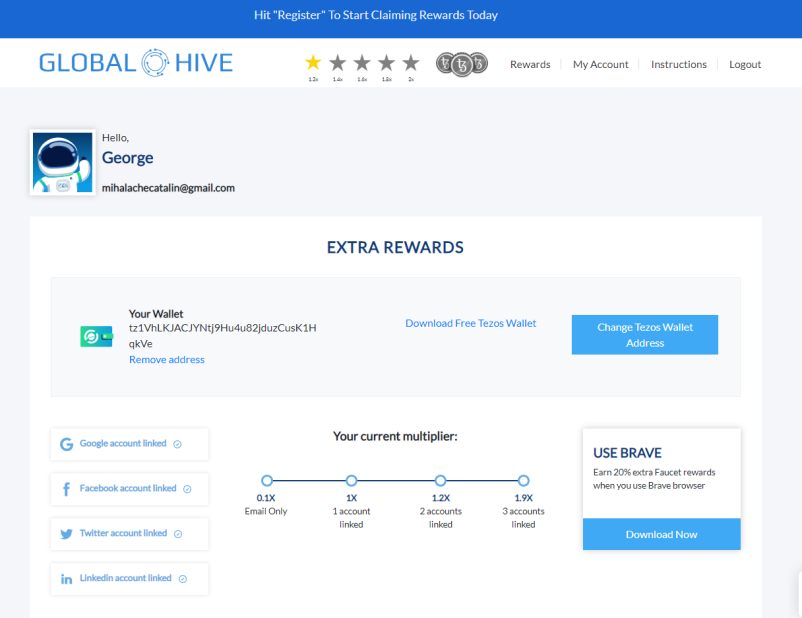This screenshot has height=618, width=802.
Task: Select the second star labeled 1.4x
Action: [338, 63]
